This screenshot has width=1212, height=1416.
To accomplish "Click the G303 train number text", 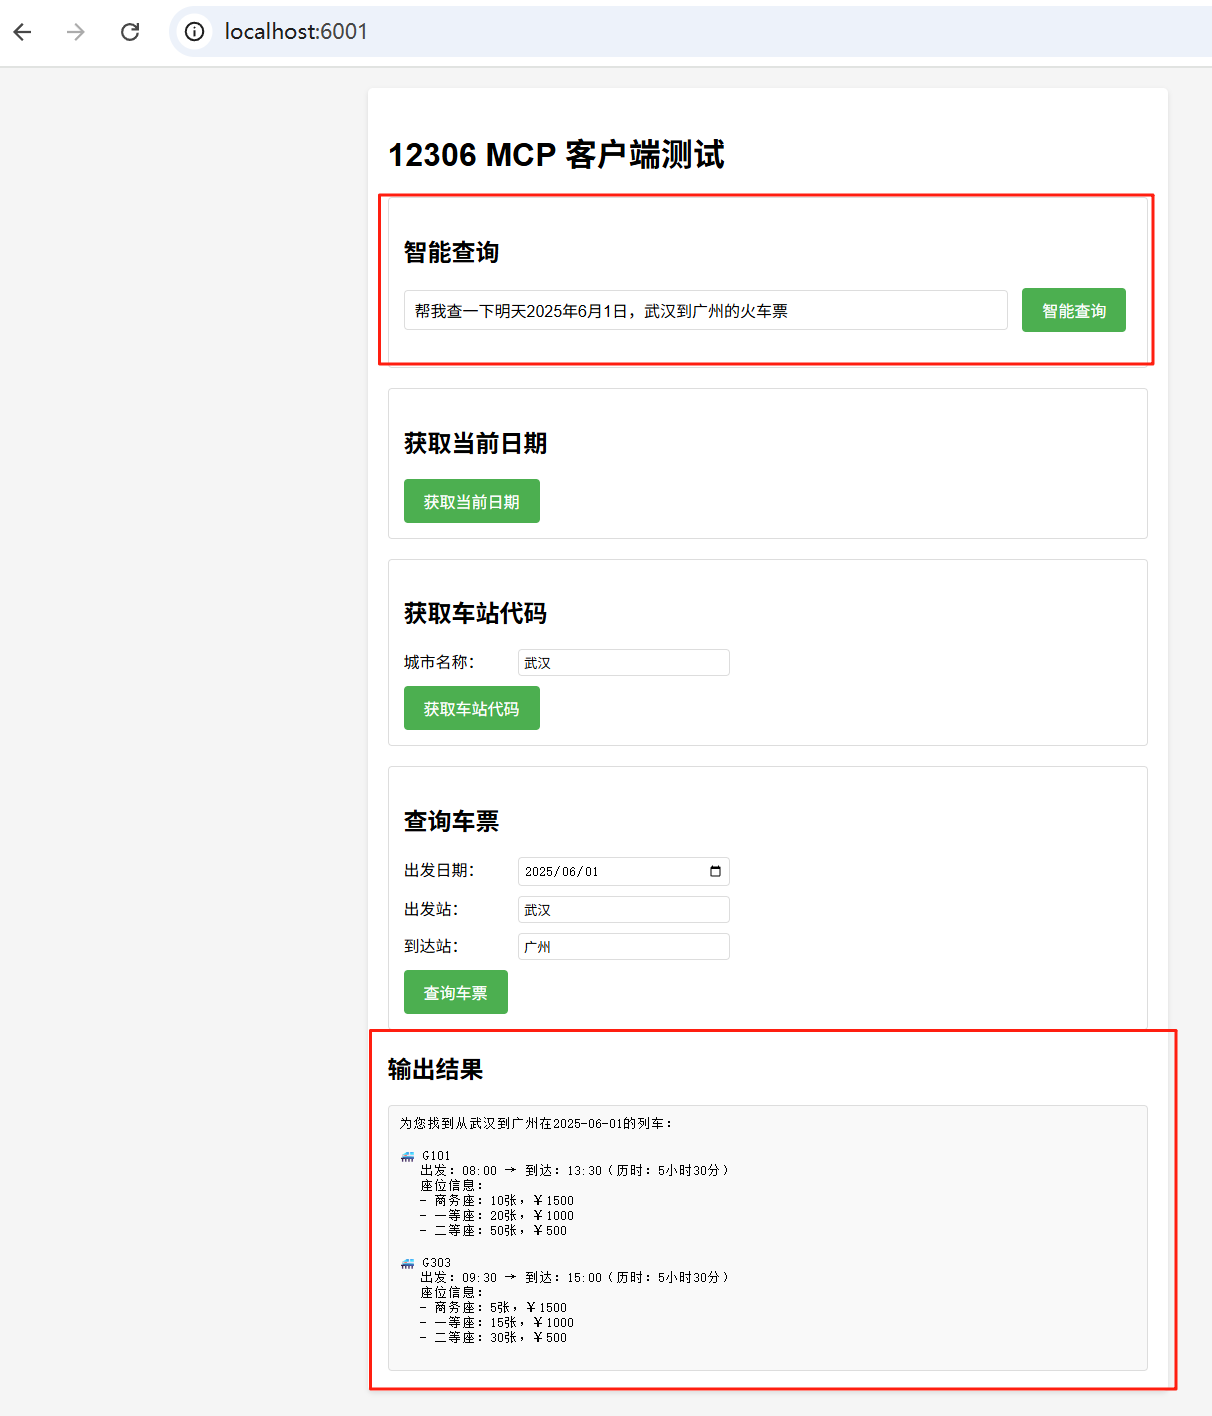I will (x=436, y=1263).
